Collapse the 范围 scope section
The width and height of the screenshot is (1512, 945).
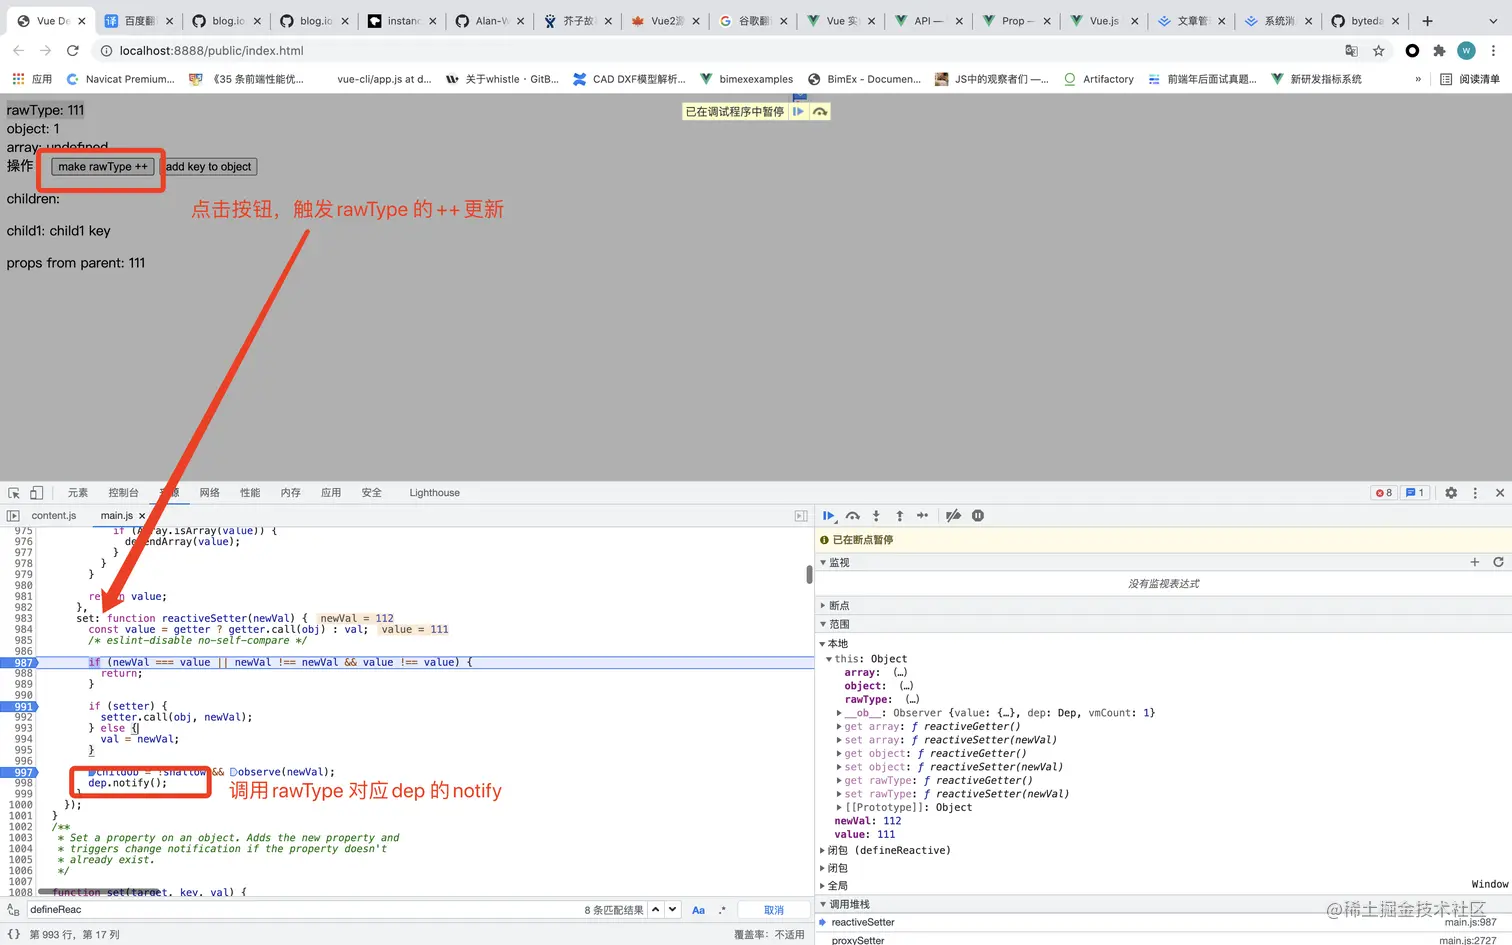pos(823,624)
